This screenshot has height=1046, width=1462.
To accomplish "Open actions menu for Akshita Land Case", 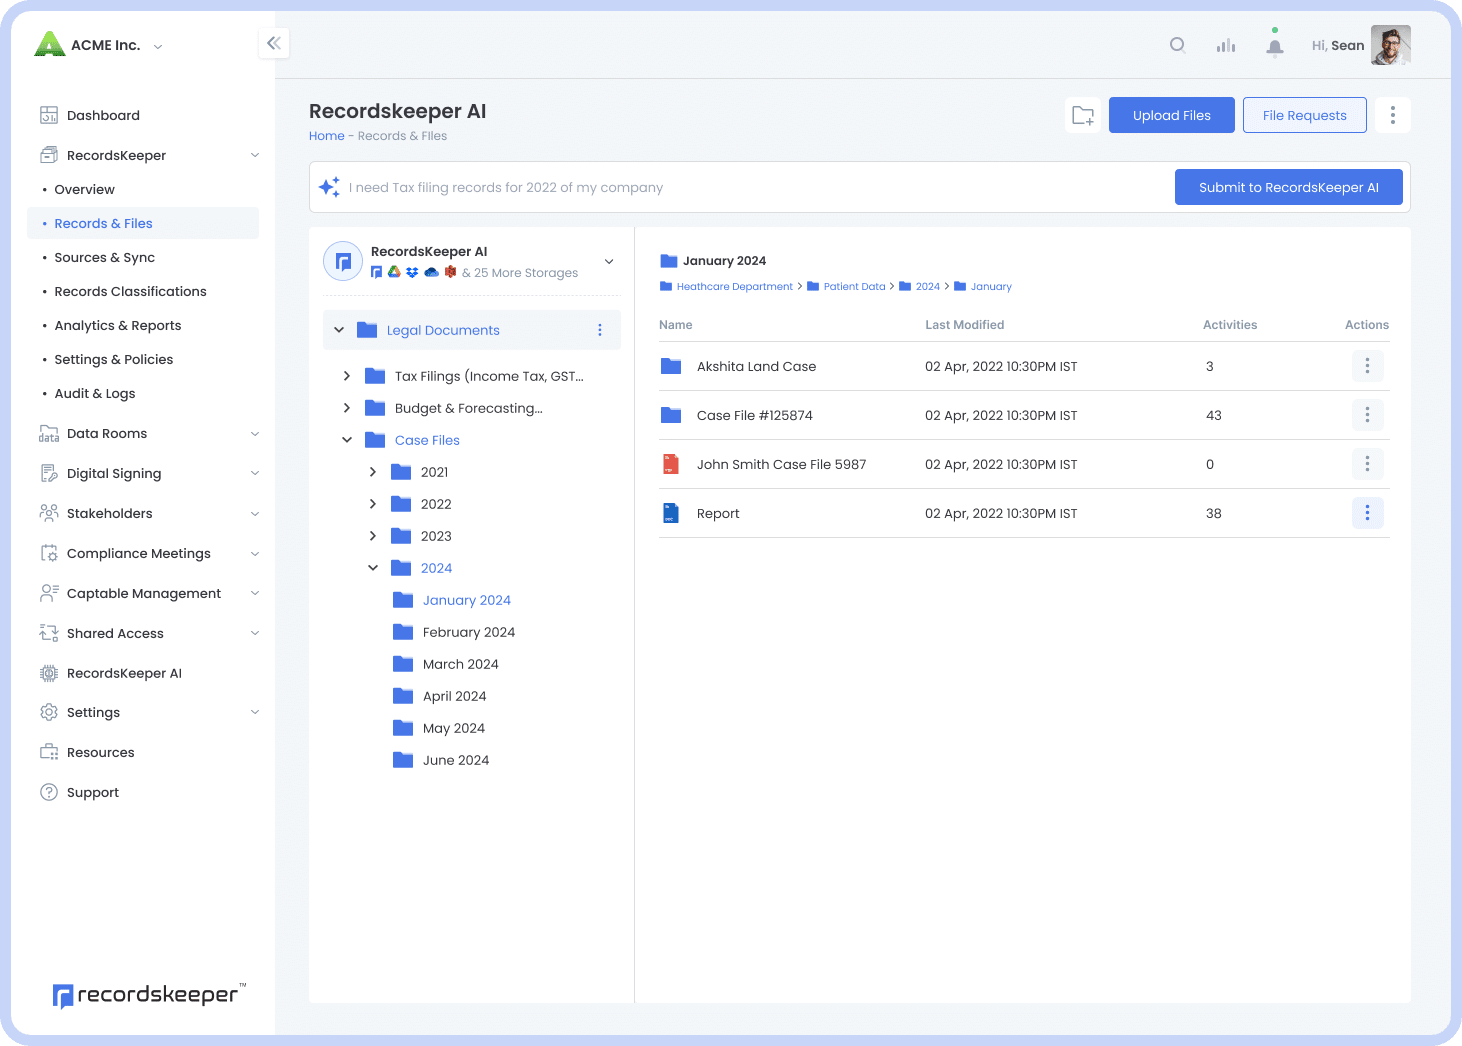I will pyautogui.click(x=1367, y=366).
